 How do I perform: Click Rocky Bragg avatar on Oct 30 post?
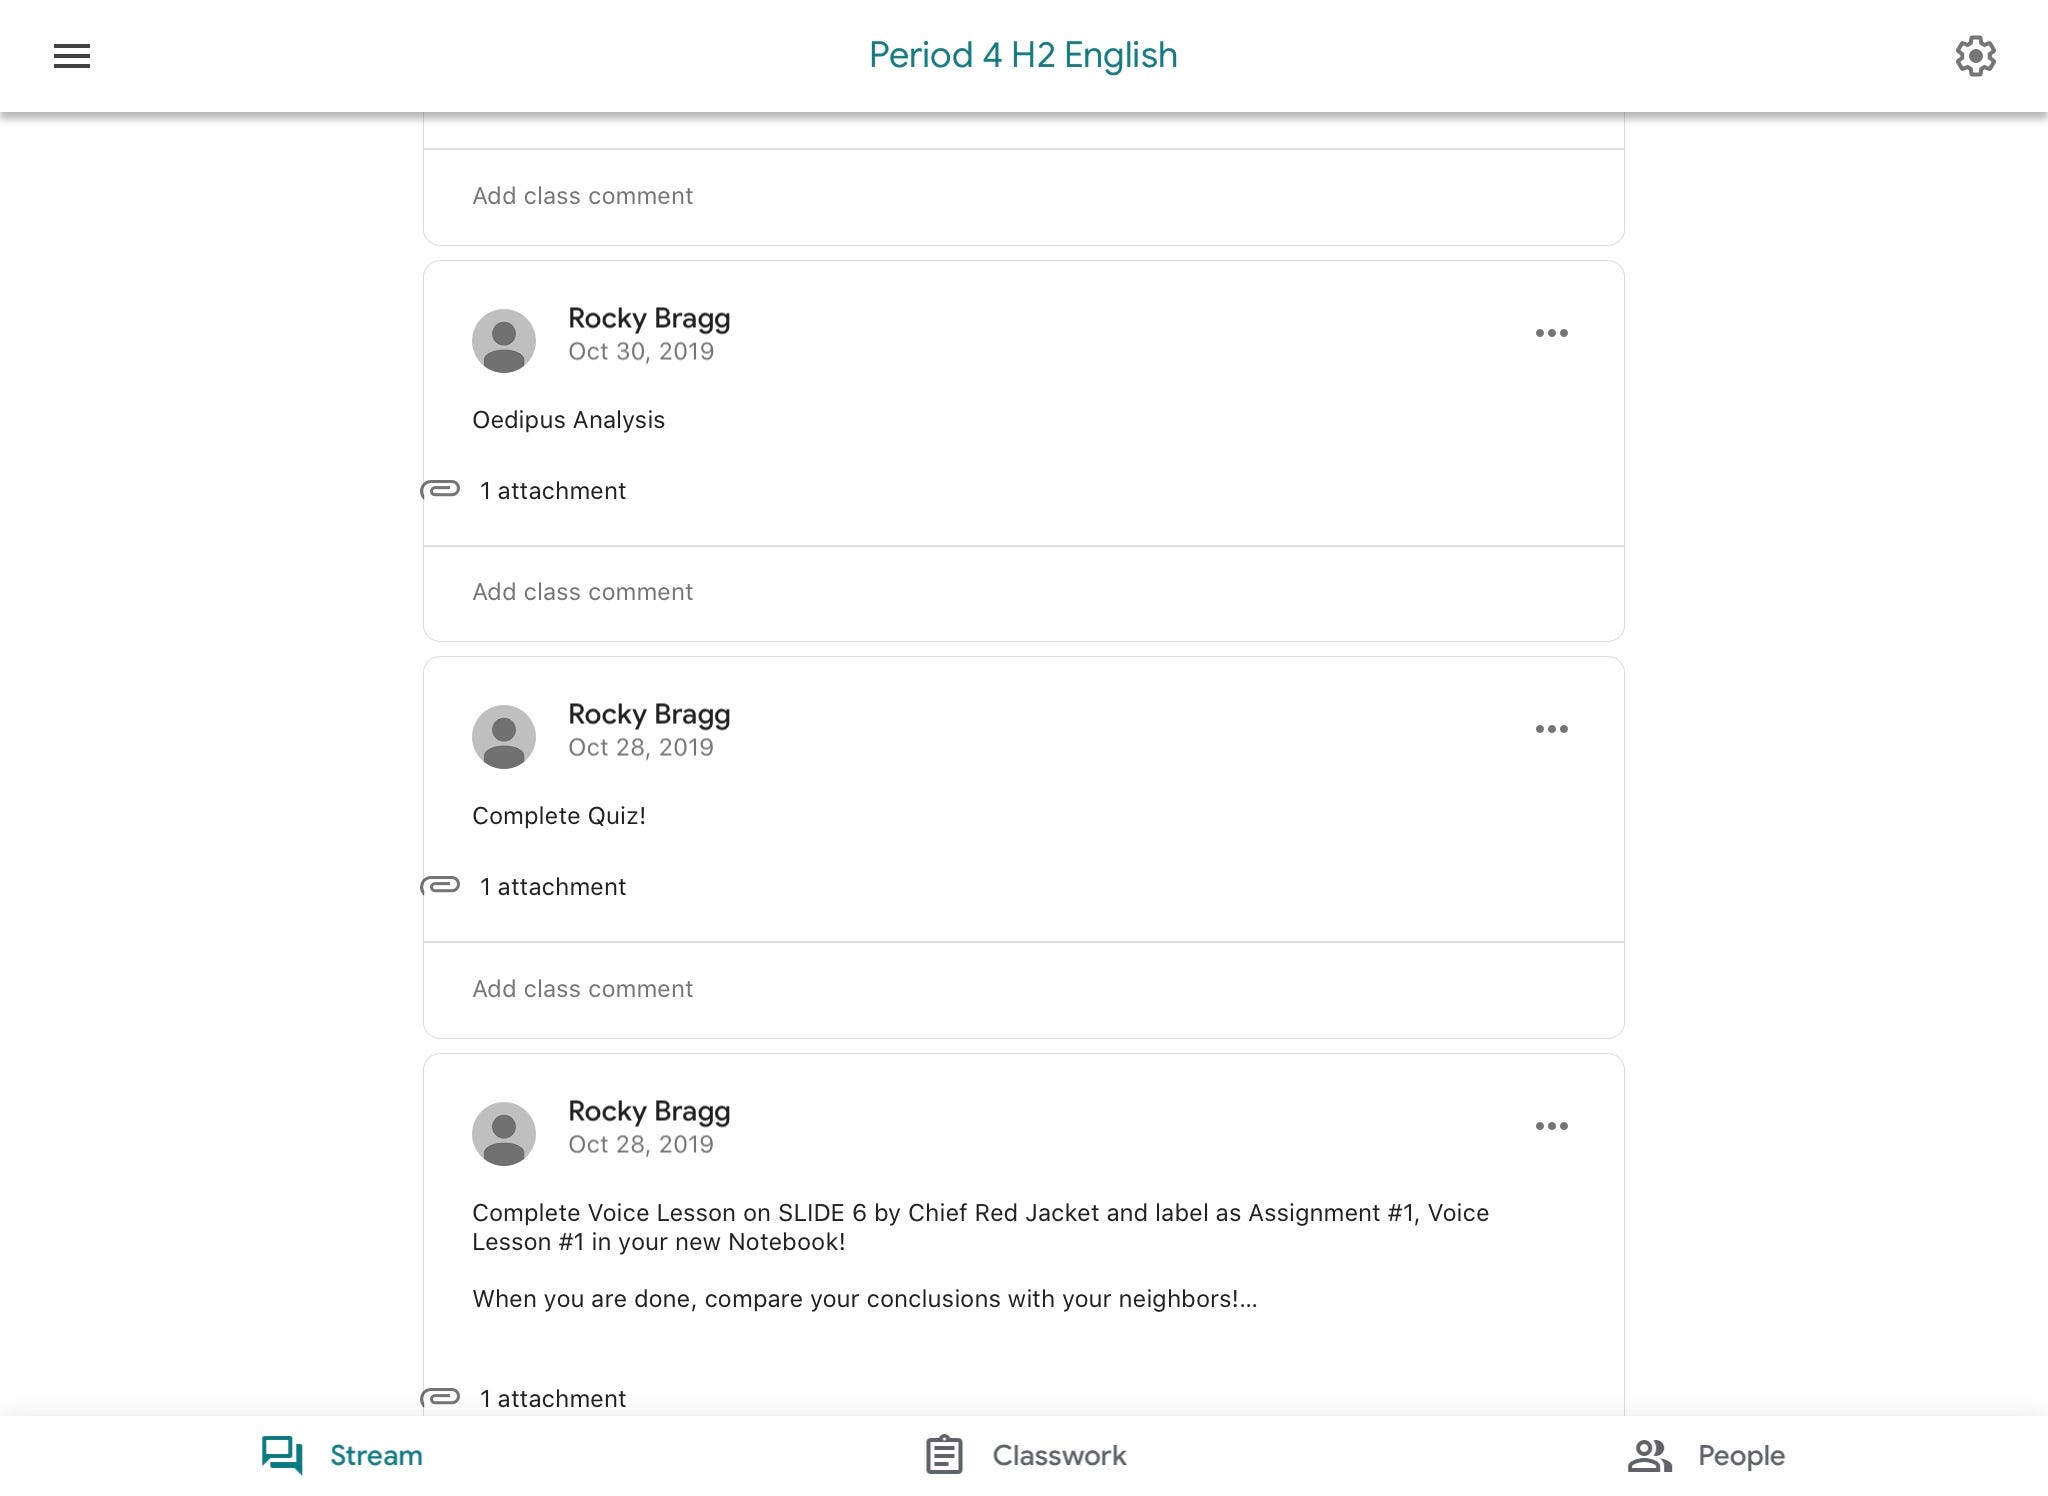point(504,340)
